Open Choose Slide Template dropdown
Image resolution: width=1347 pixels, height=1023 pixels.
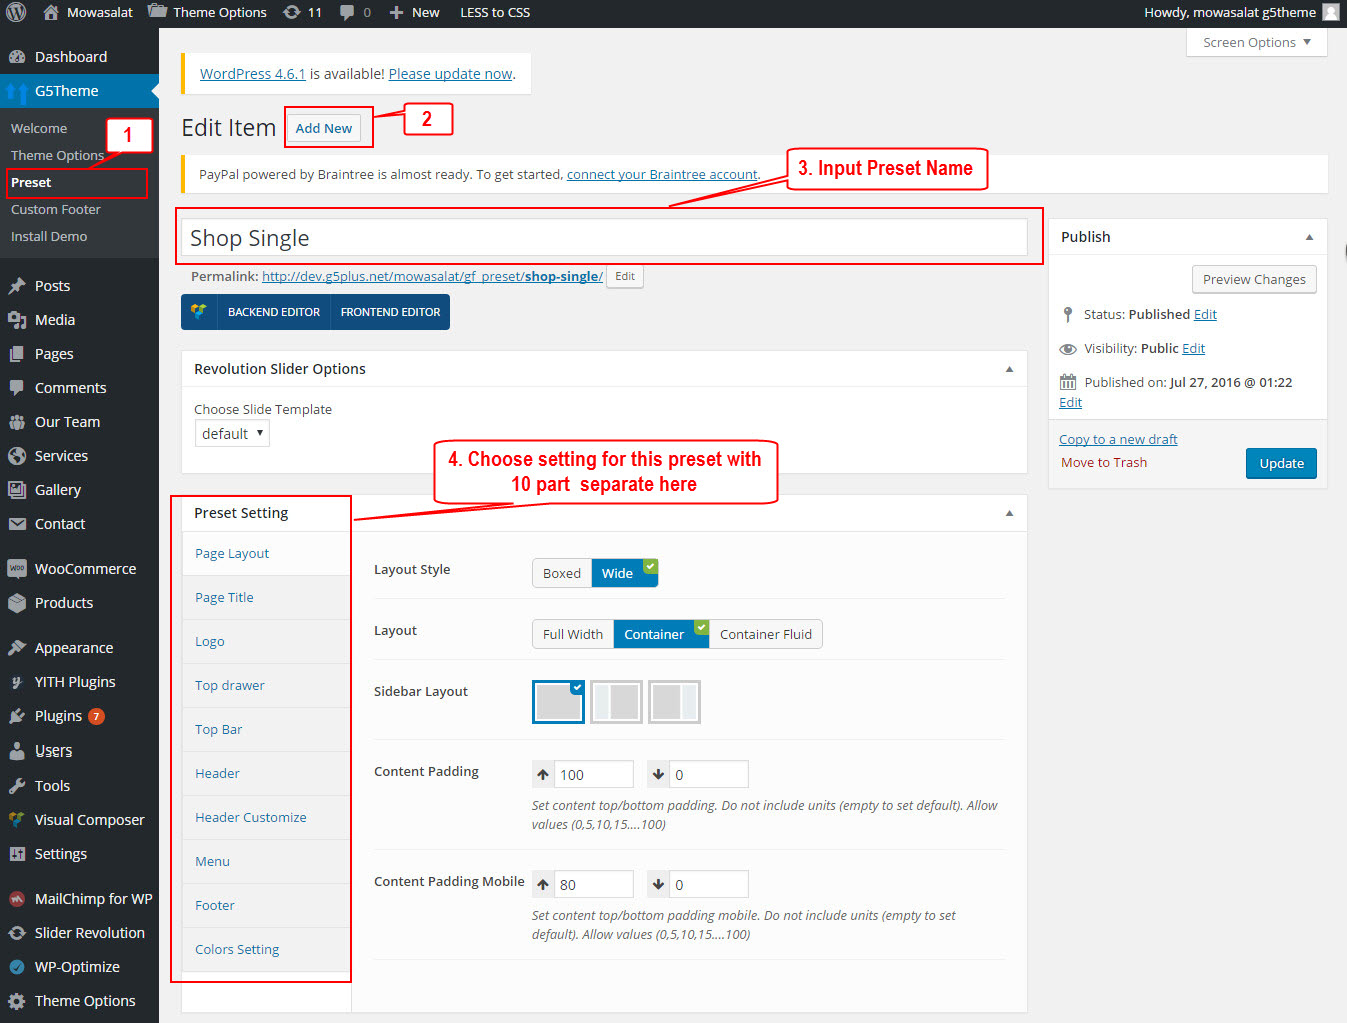pyautogui.click(x=232, y=434)
